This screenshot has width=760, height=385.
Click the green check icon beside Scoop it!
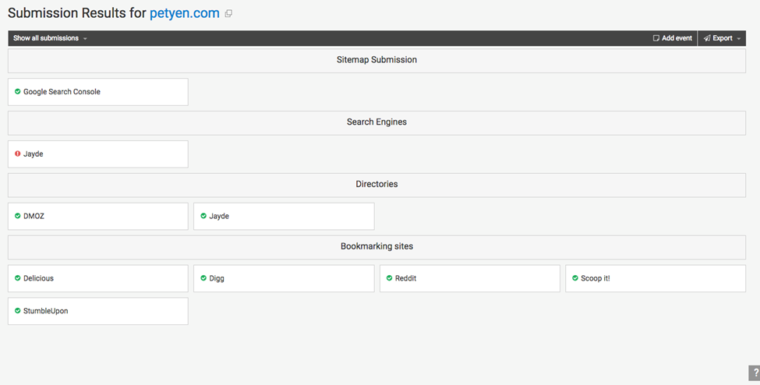tap(575, 278)
